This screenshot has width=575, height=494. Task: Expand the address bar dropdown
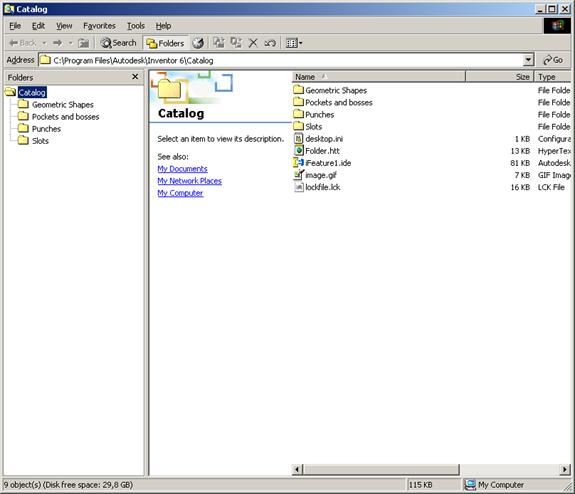coord(528,60)
